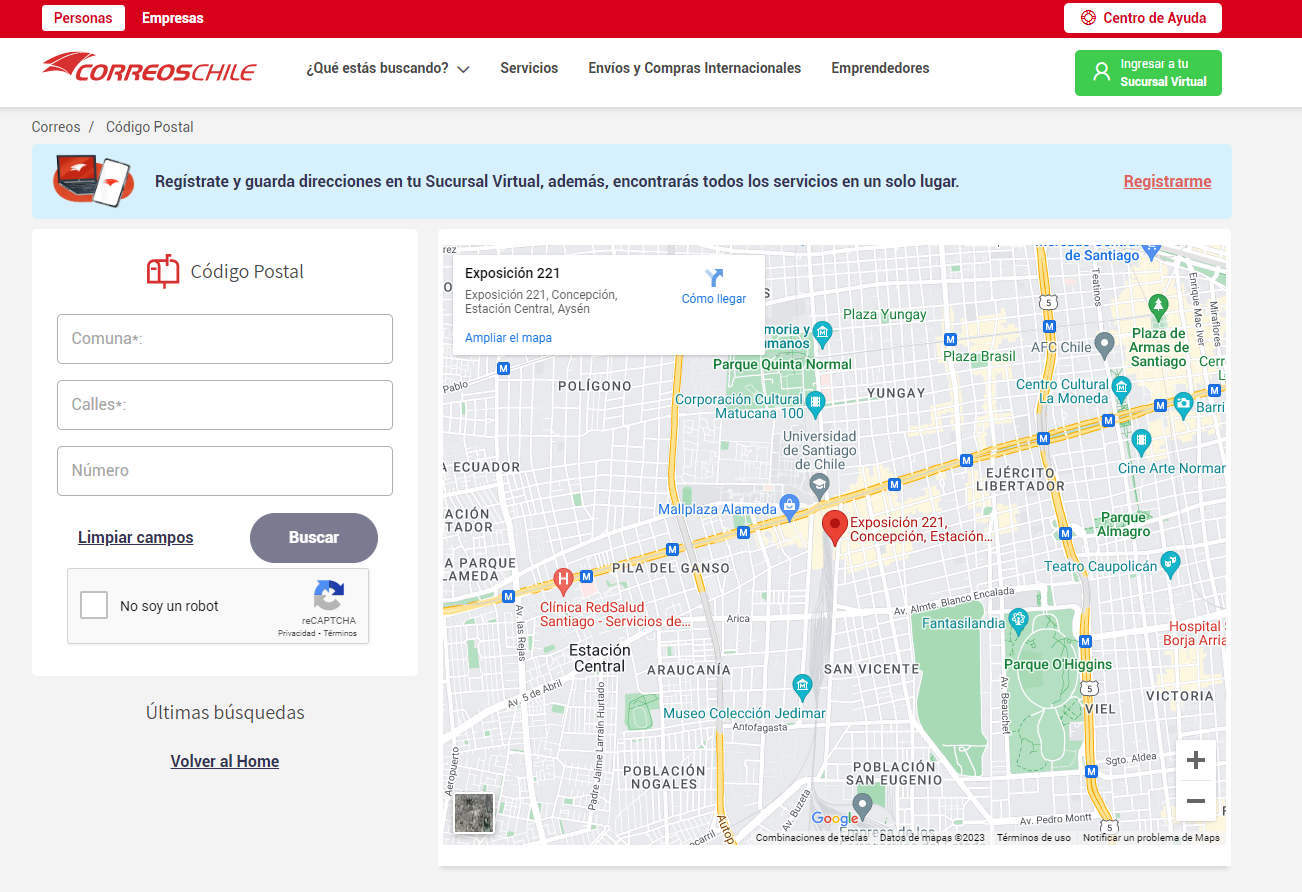Click the Centro de Ayuda lifebuoy icon

(1089, 18)
